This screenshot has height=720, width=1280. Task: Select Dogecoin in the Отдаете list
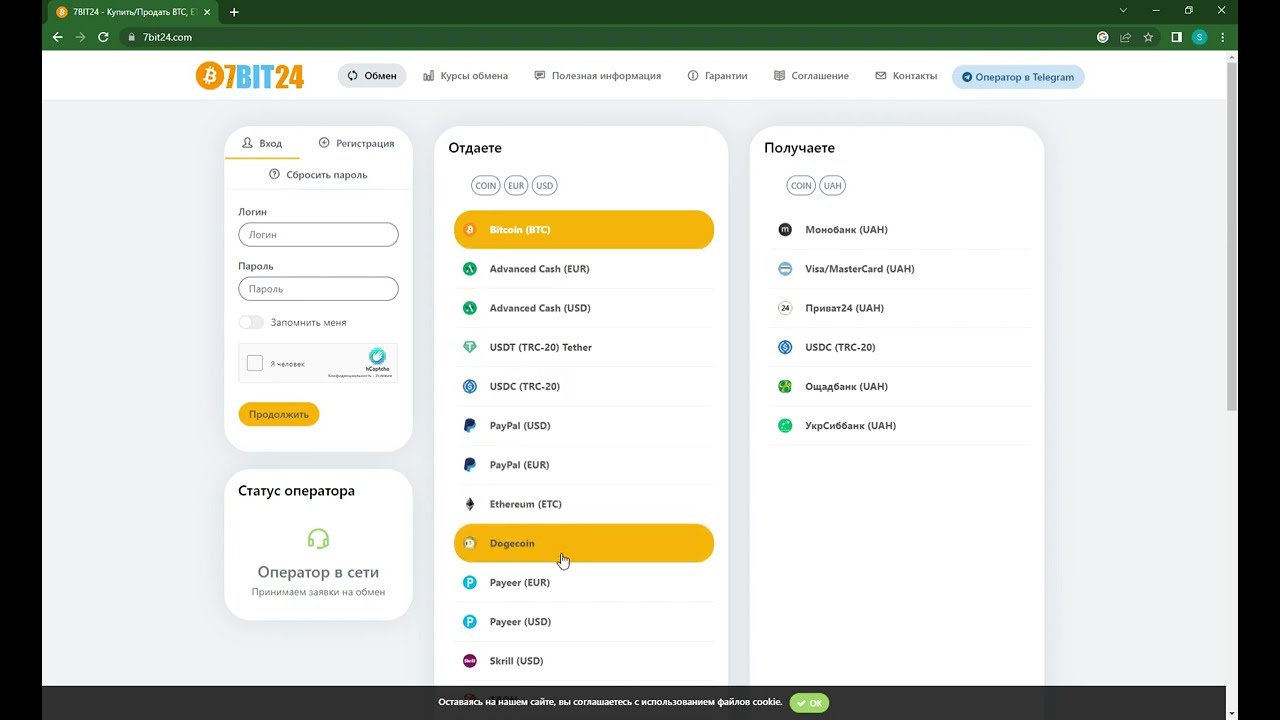pos(584,543)
